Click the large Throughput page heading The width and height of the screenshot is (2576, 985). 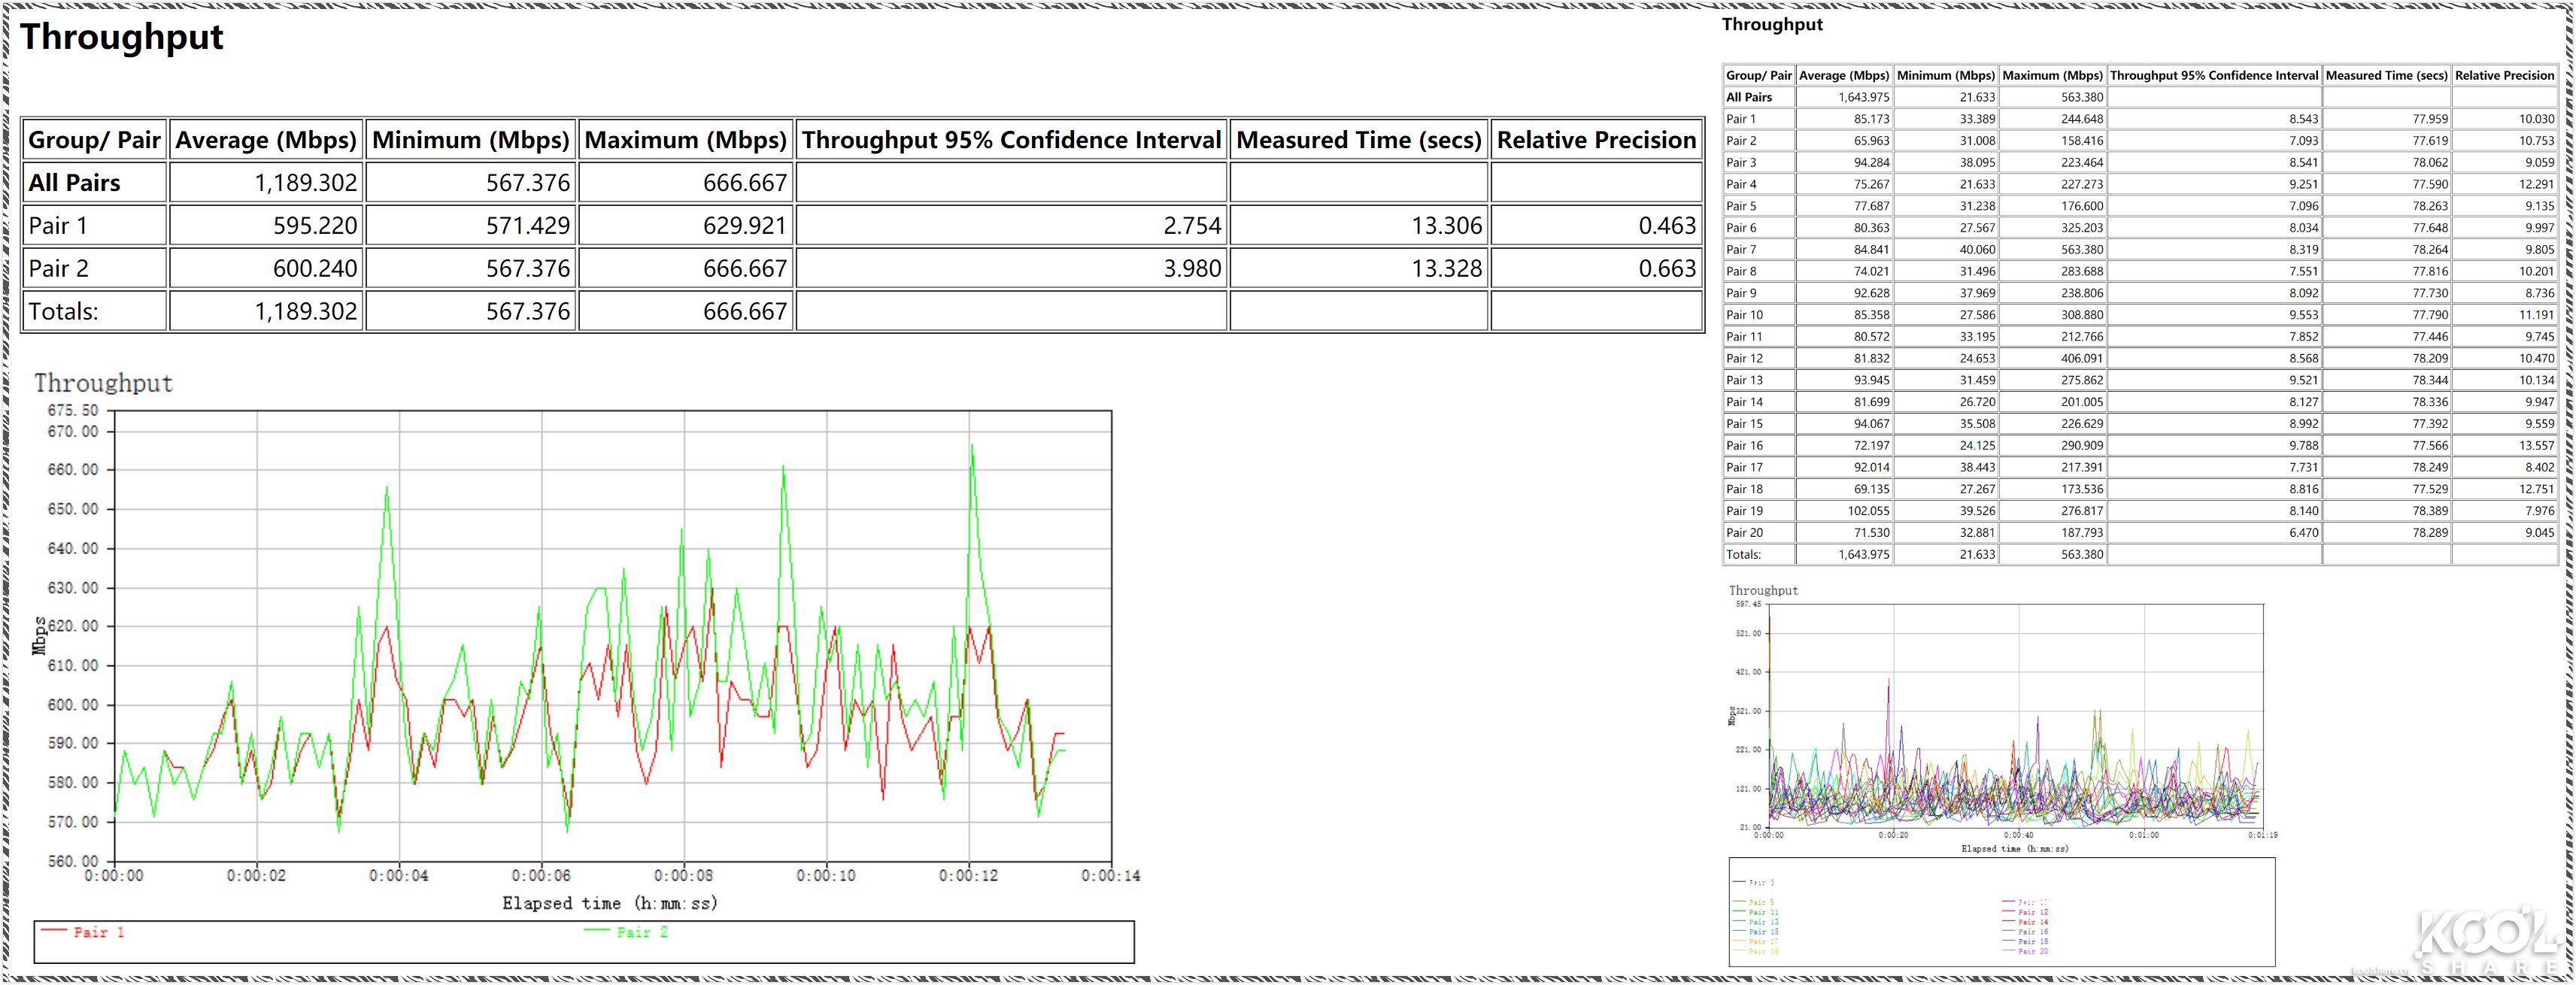[121, 37]
